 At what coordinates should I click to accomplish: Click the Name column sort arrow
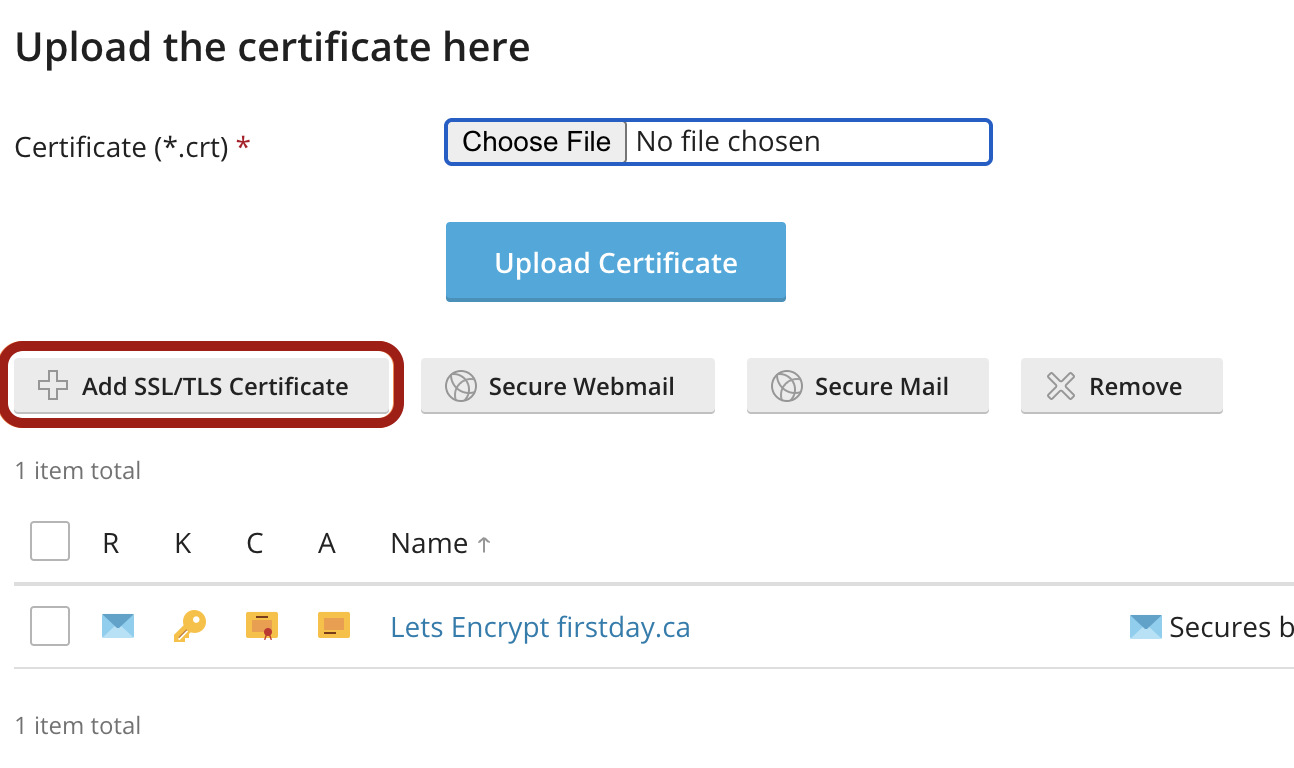point(484,545)
